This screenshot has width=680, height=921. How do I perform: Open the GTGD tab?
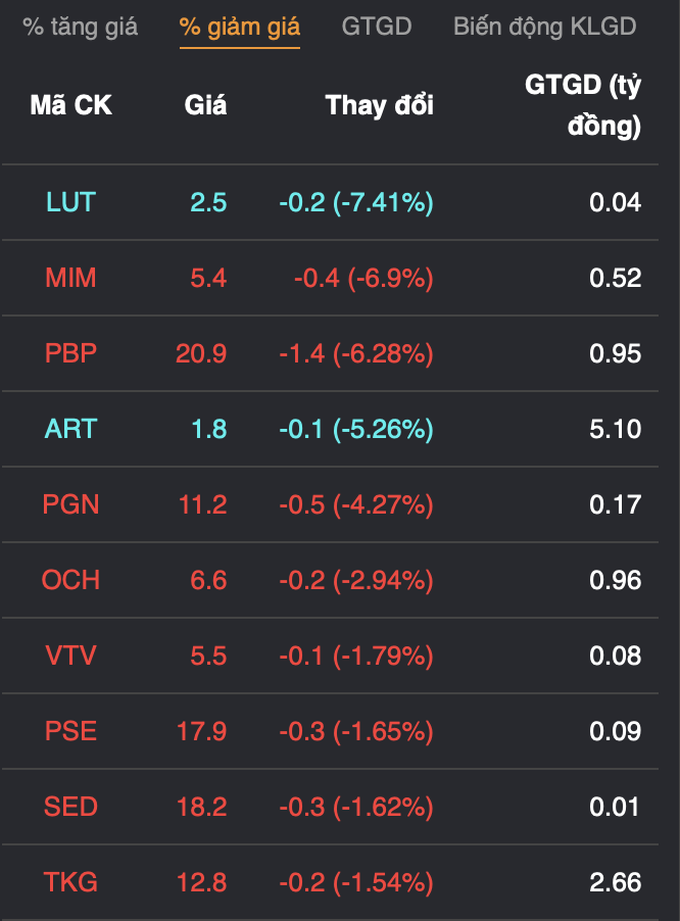click(x=376, y=26)
